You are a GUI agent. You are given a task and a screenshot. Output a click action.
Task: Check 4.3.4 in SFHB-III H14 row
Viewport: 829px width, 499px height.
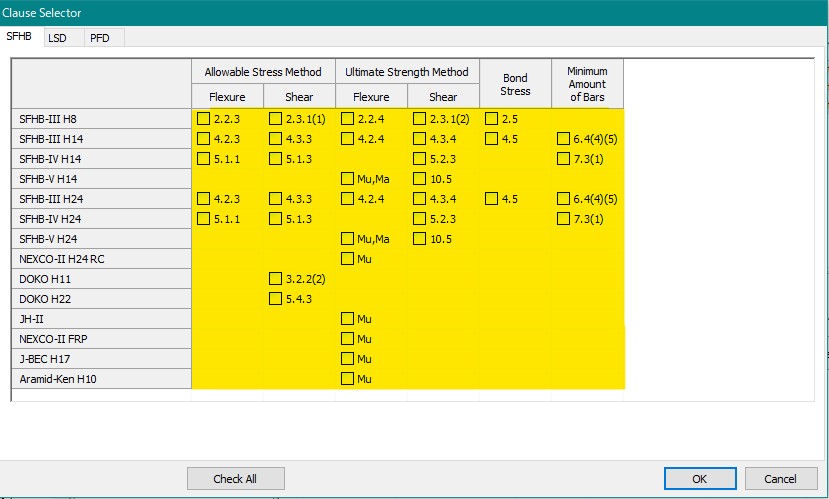tap(419, 138)
